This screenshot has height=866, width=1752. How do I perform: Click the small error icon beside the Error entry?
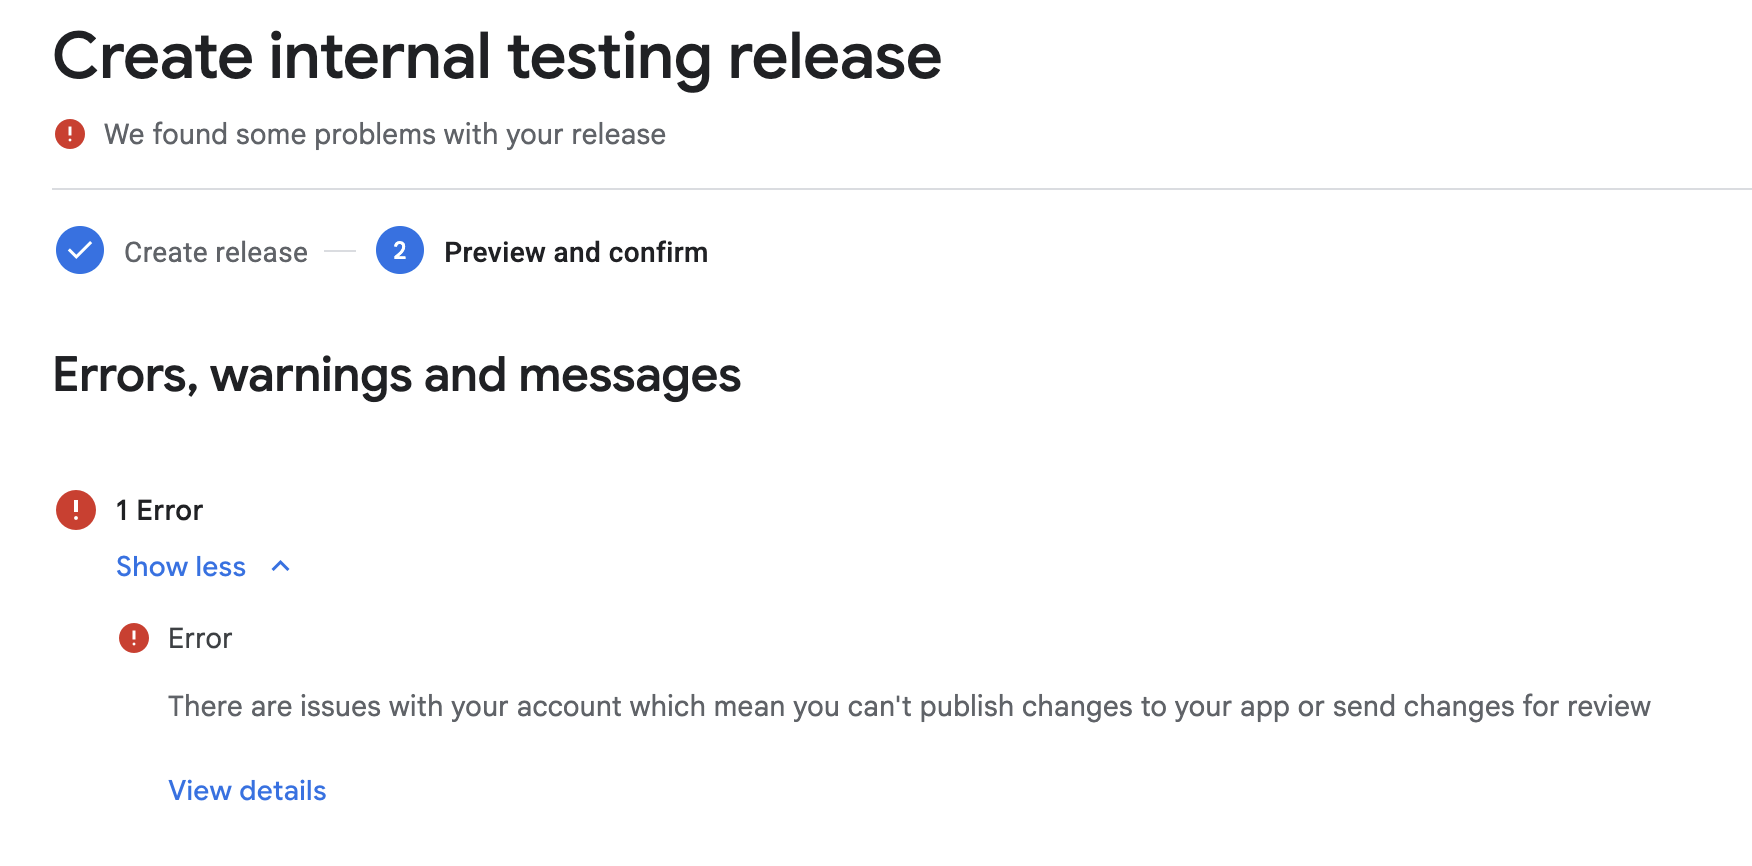click(x=135, y=638)
